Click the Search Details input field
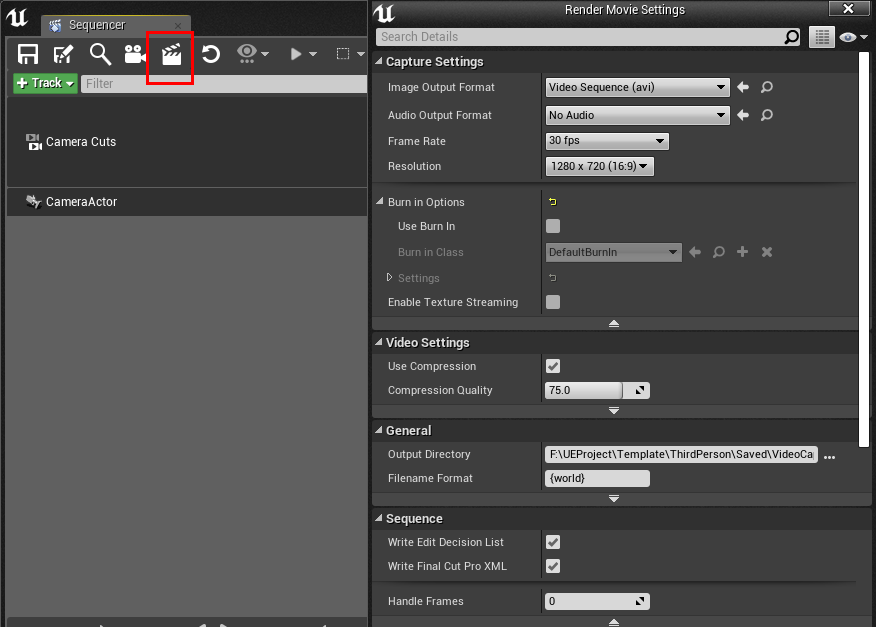Image resolution: width=876 pixels, height=627 pixels. tap(580, 36)
